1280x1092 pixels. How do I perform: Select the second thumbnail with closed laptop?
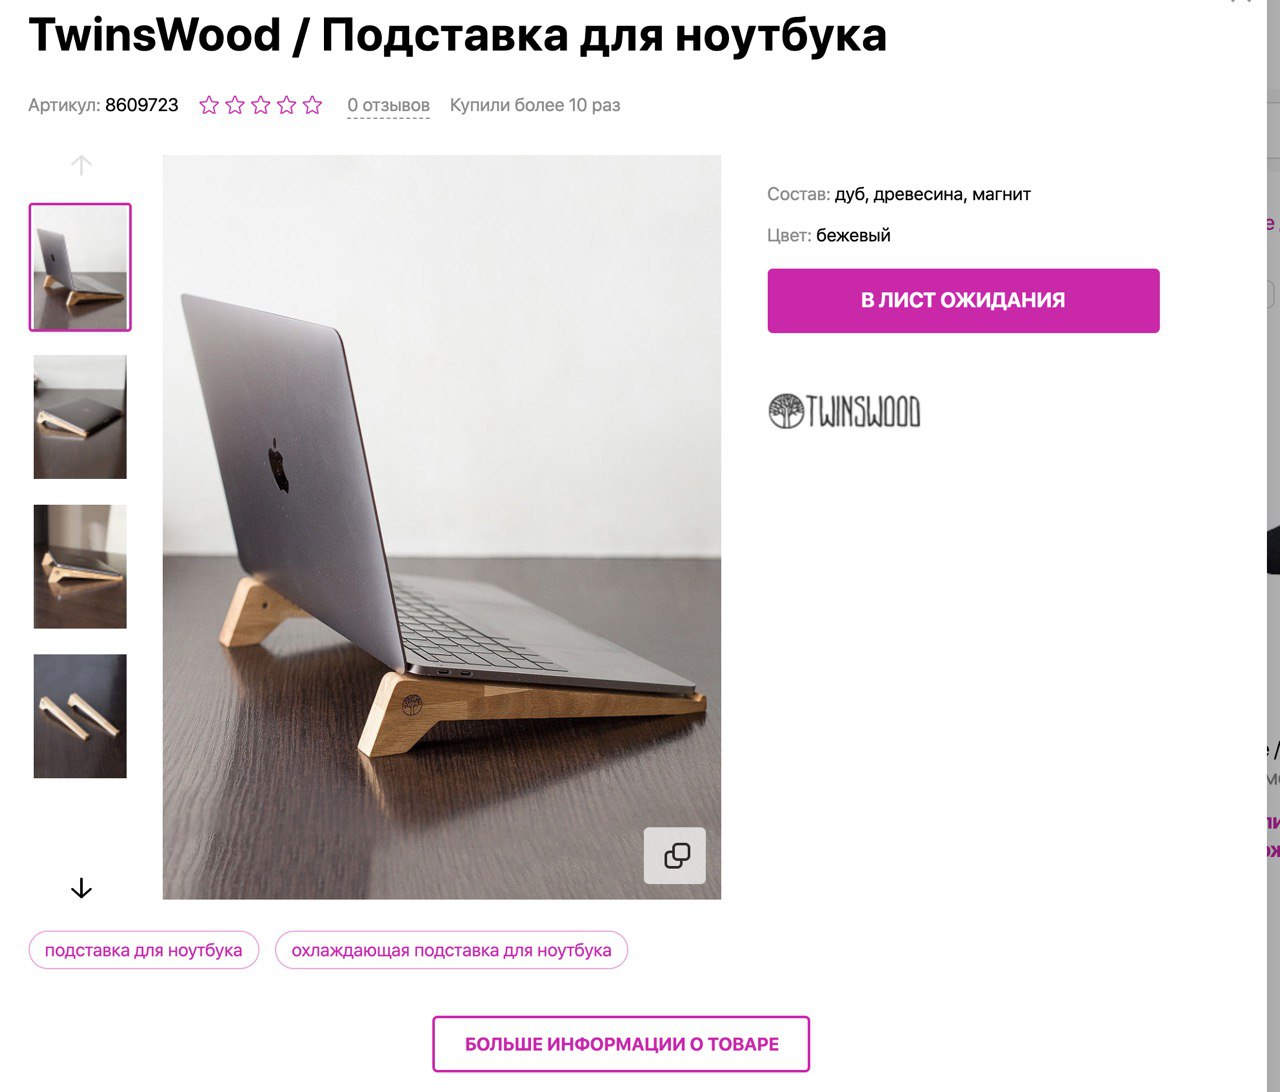pos(80,417)
